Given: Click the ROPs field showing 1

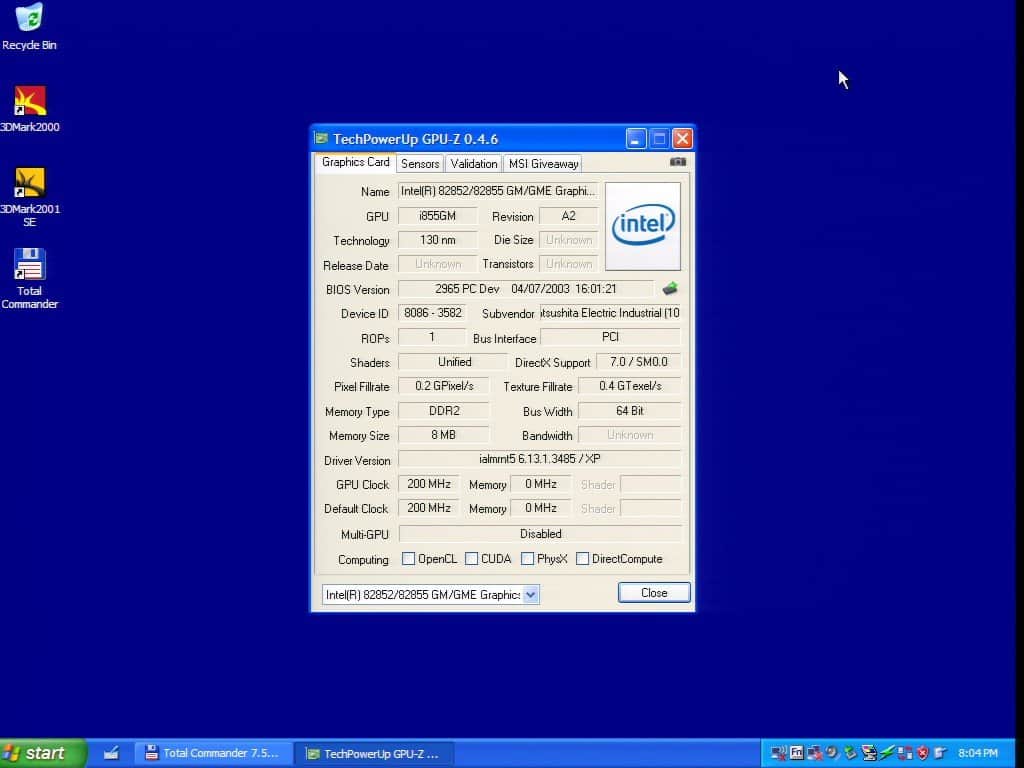Looking at the screenshot, I should pos(433,336).
